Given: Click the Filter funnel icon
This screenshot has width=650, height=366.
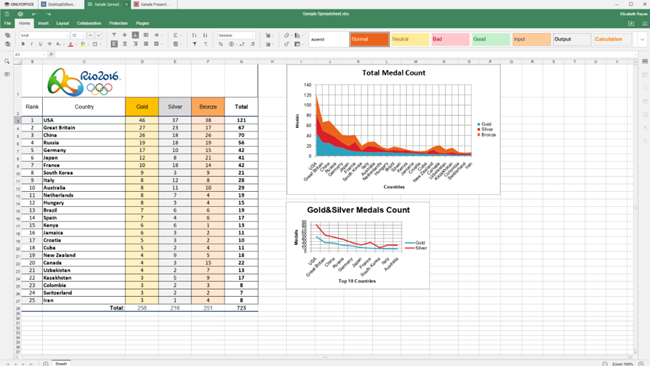Looking at the screenshot, I should click(194, 44).
